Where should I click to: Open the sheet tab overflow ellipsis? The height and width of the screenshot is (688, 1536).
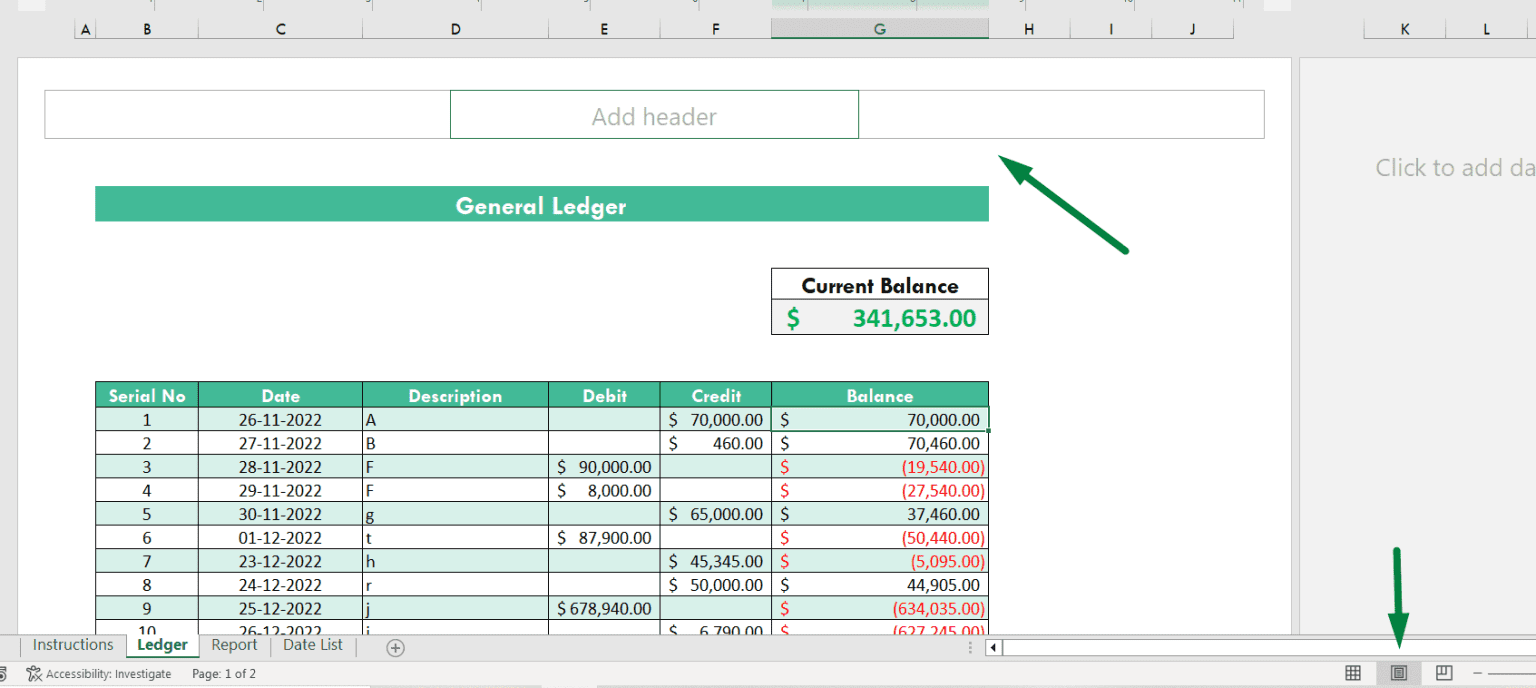969,647
